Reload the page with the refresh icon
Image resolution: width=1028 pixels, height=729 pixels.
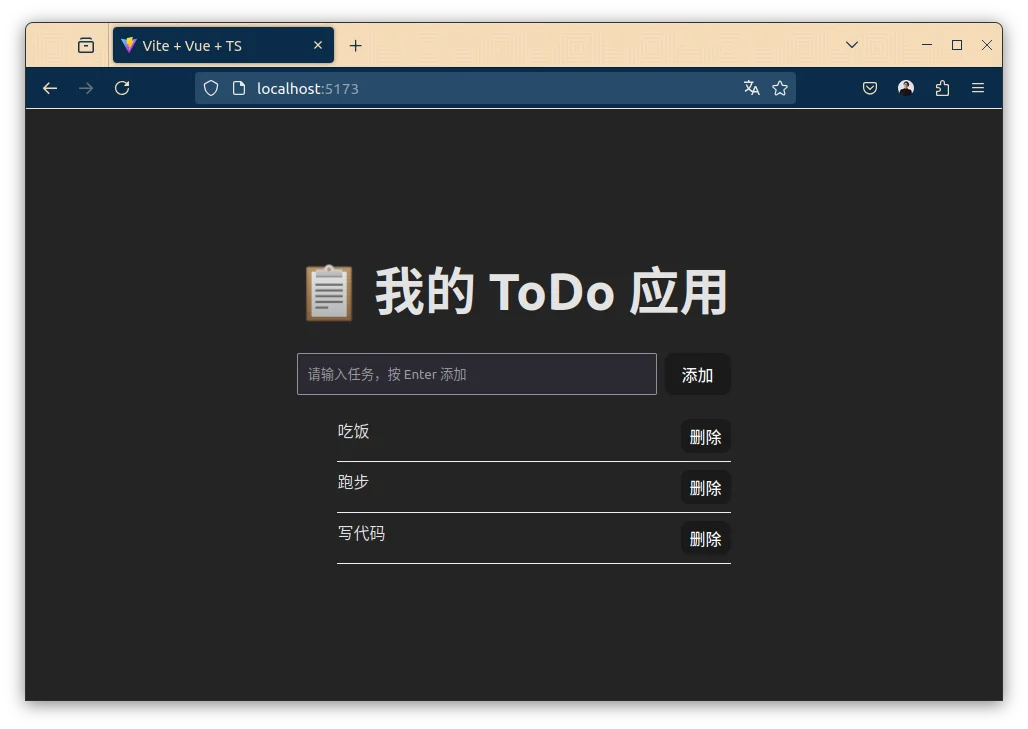[122, 88]
